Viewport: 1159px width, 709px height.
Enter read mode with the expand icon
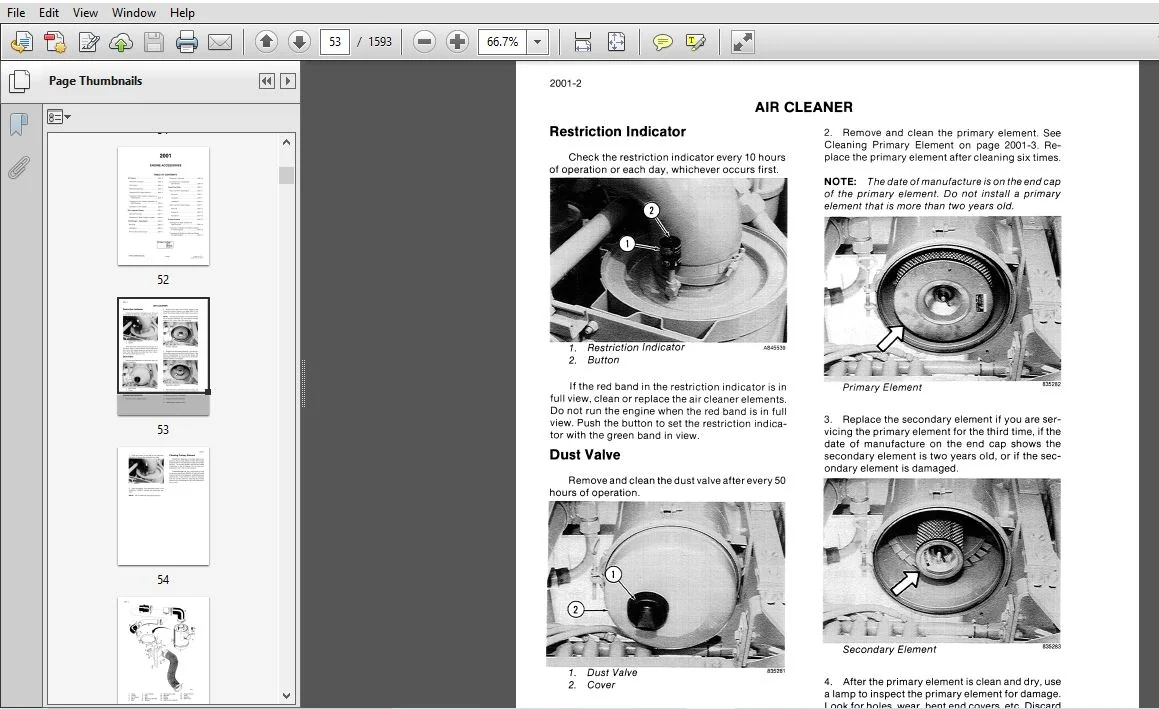(742, 42)
